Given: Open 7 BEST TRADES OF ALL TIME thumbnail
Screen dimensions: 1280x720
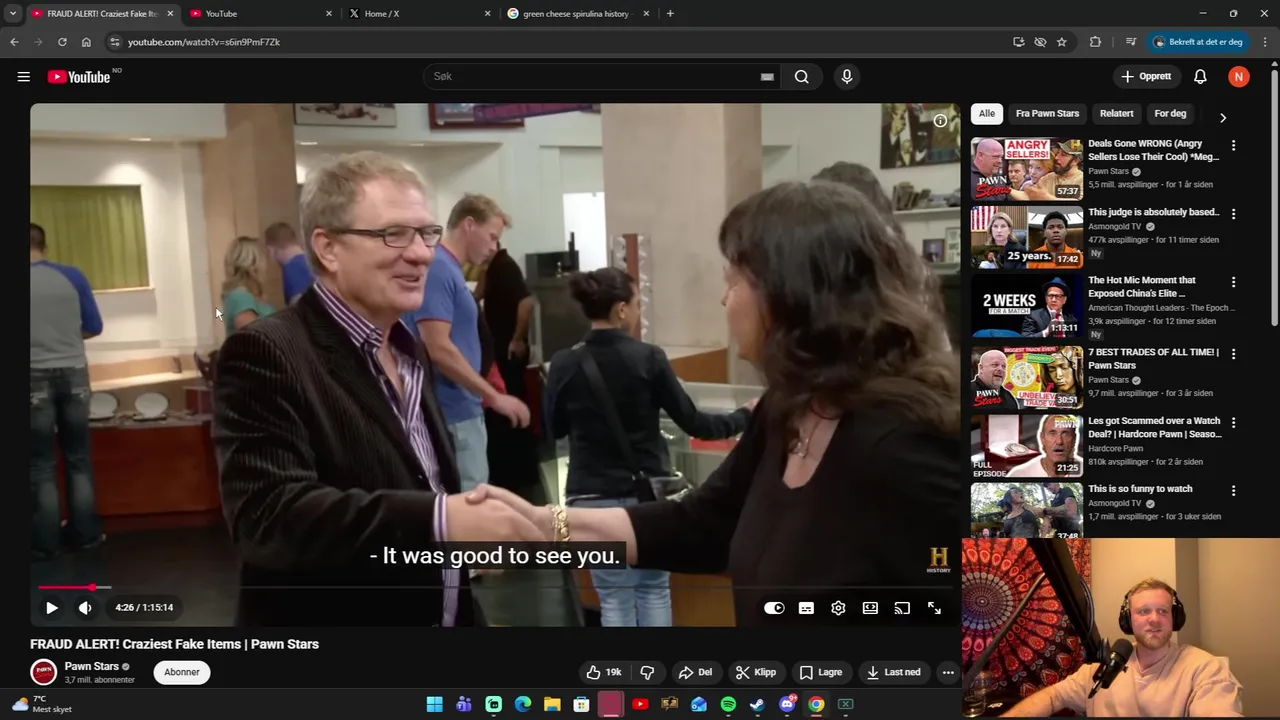Looking at the screenshot, I should coord(1027,377).
